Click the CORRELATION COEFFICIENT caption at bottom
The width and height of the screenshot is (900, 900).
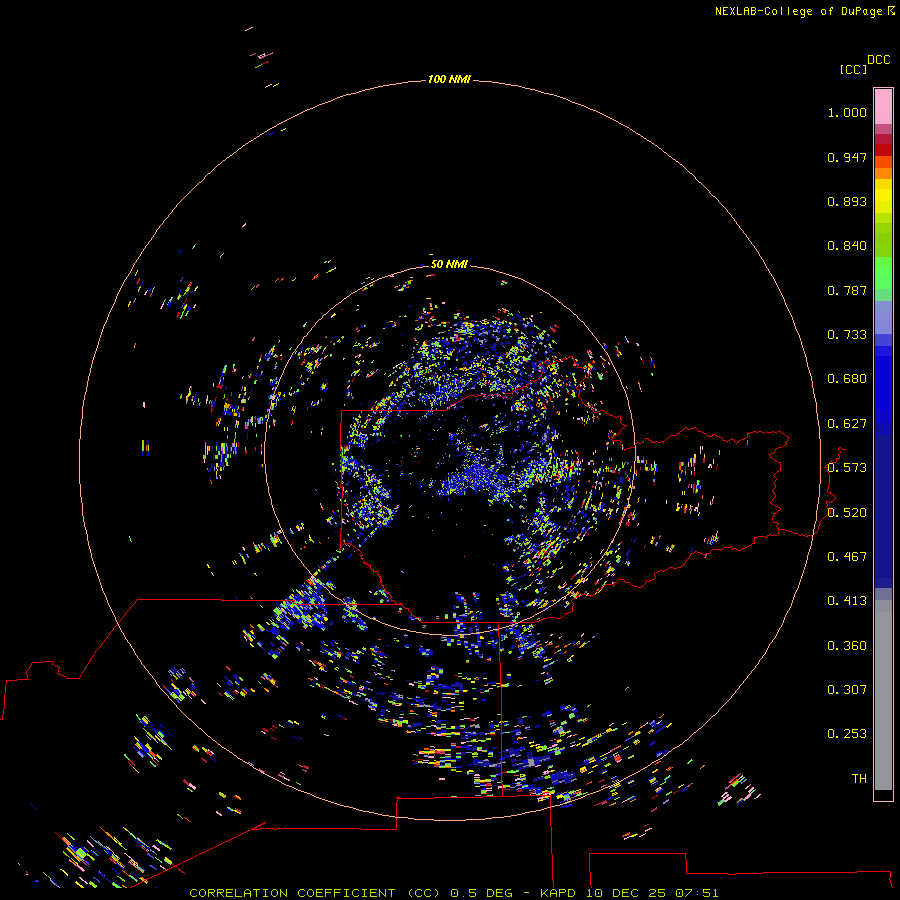coord(453,893)
